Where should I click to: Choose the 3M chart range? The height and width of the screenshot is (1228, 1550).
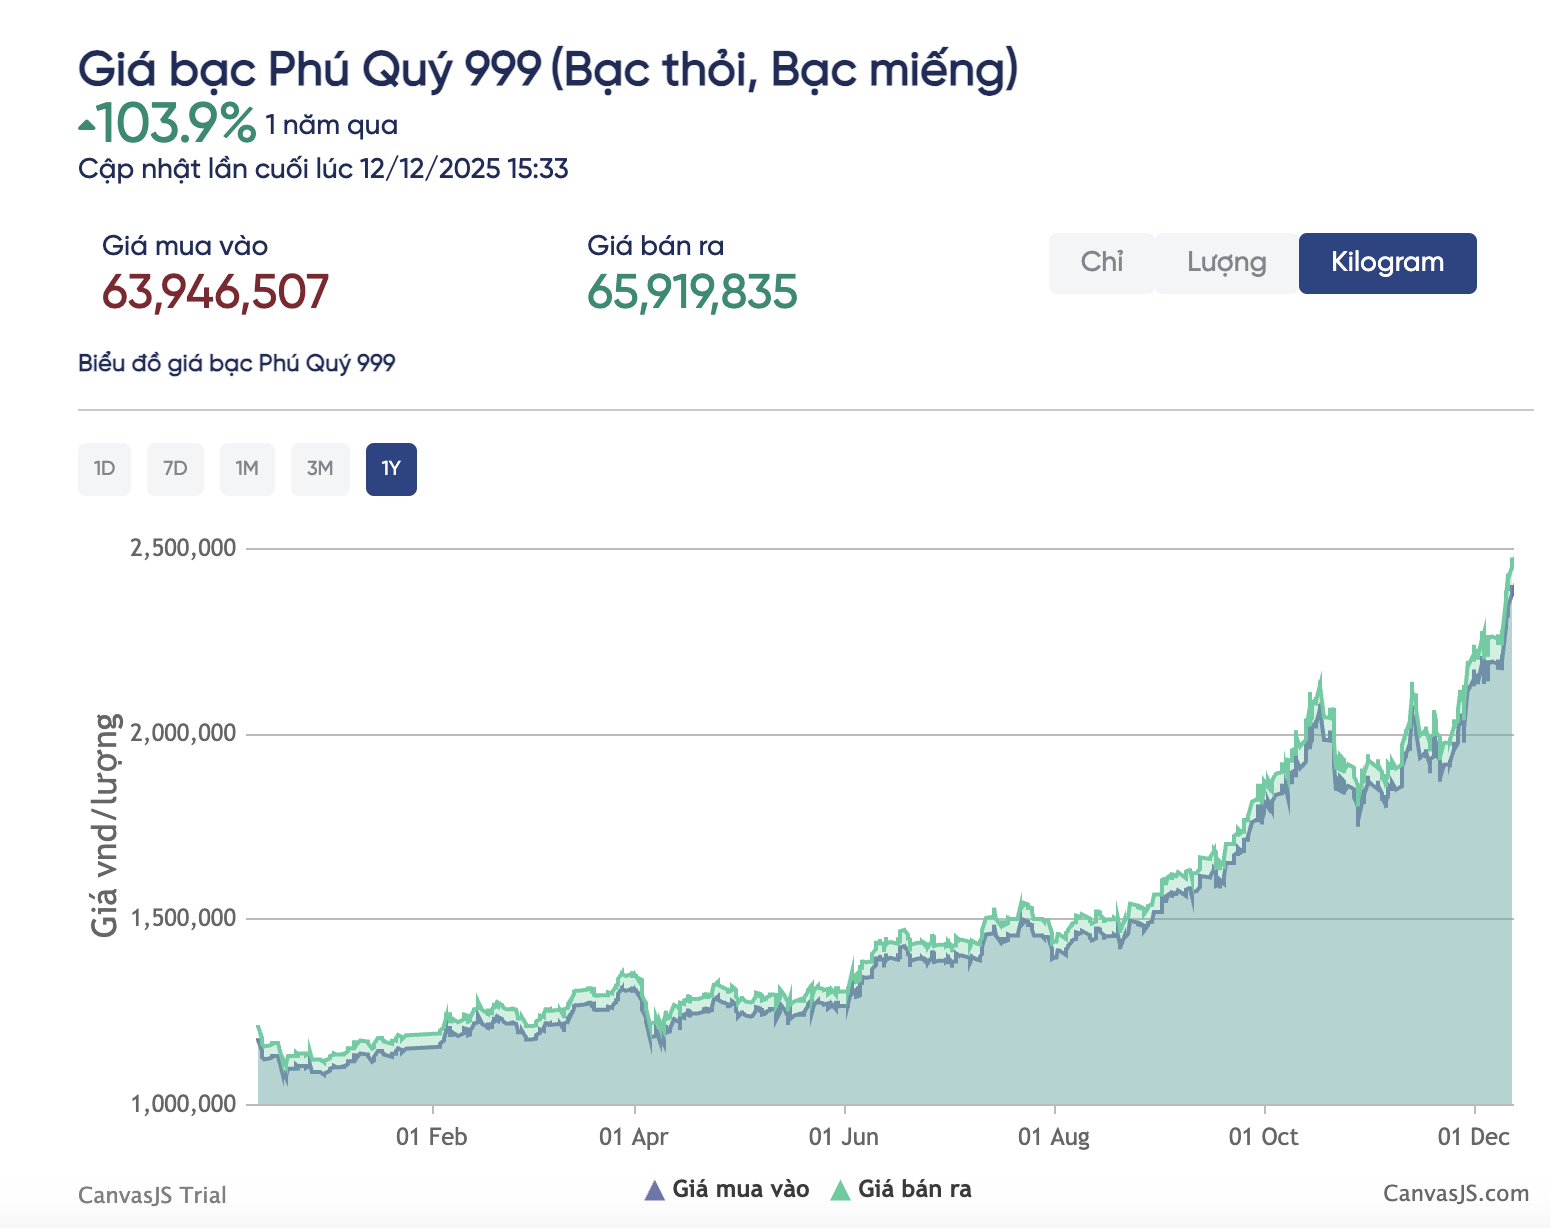(320, 469)
